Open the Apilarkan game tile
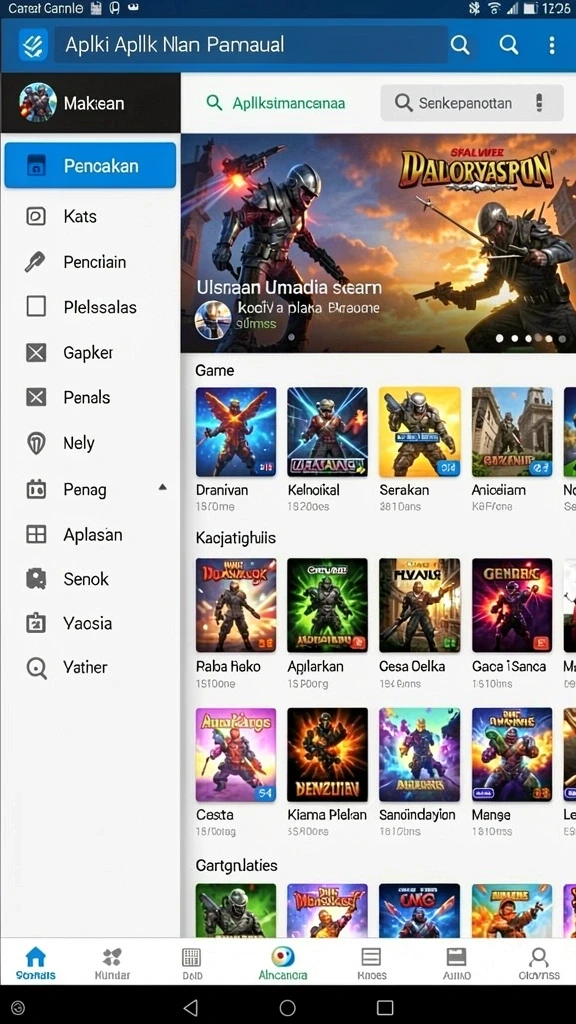 click(327, 605)
